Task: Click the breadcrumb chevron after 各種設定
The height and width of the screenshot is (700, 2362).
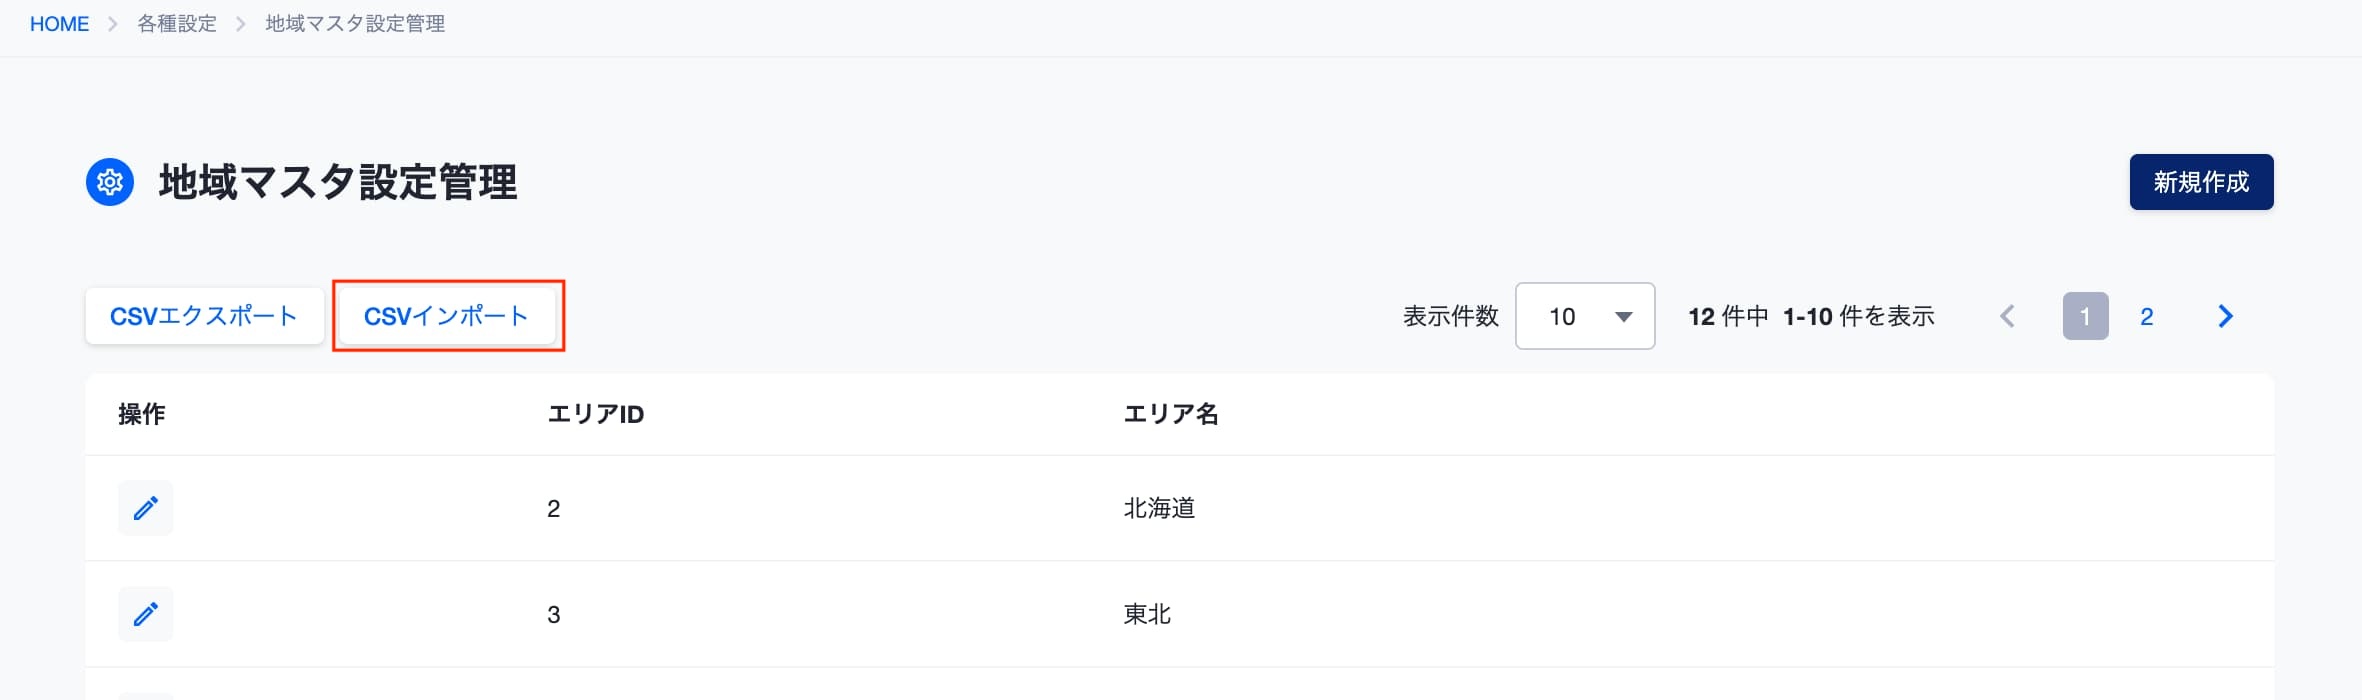Action: 241,24
